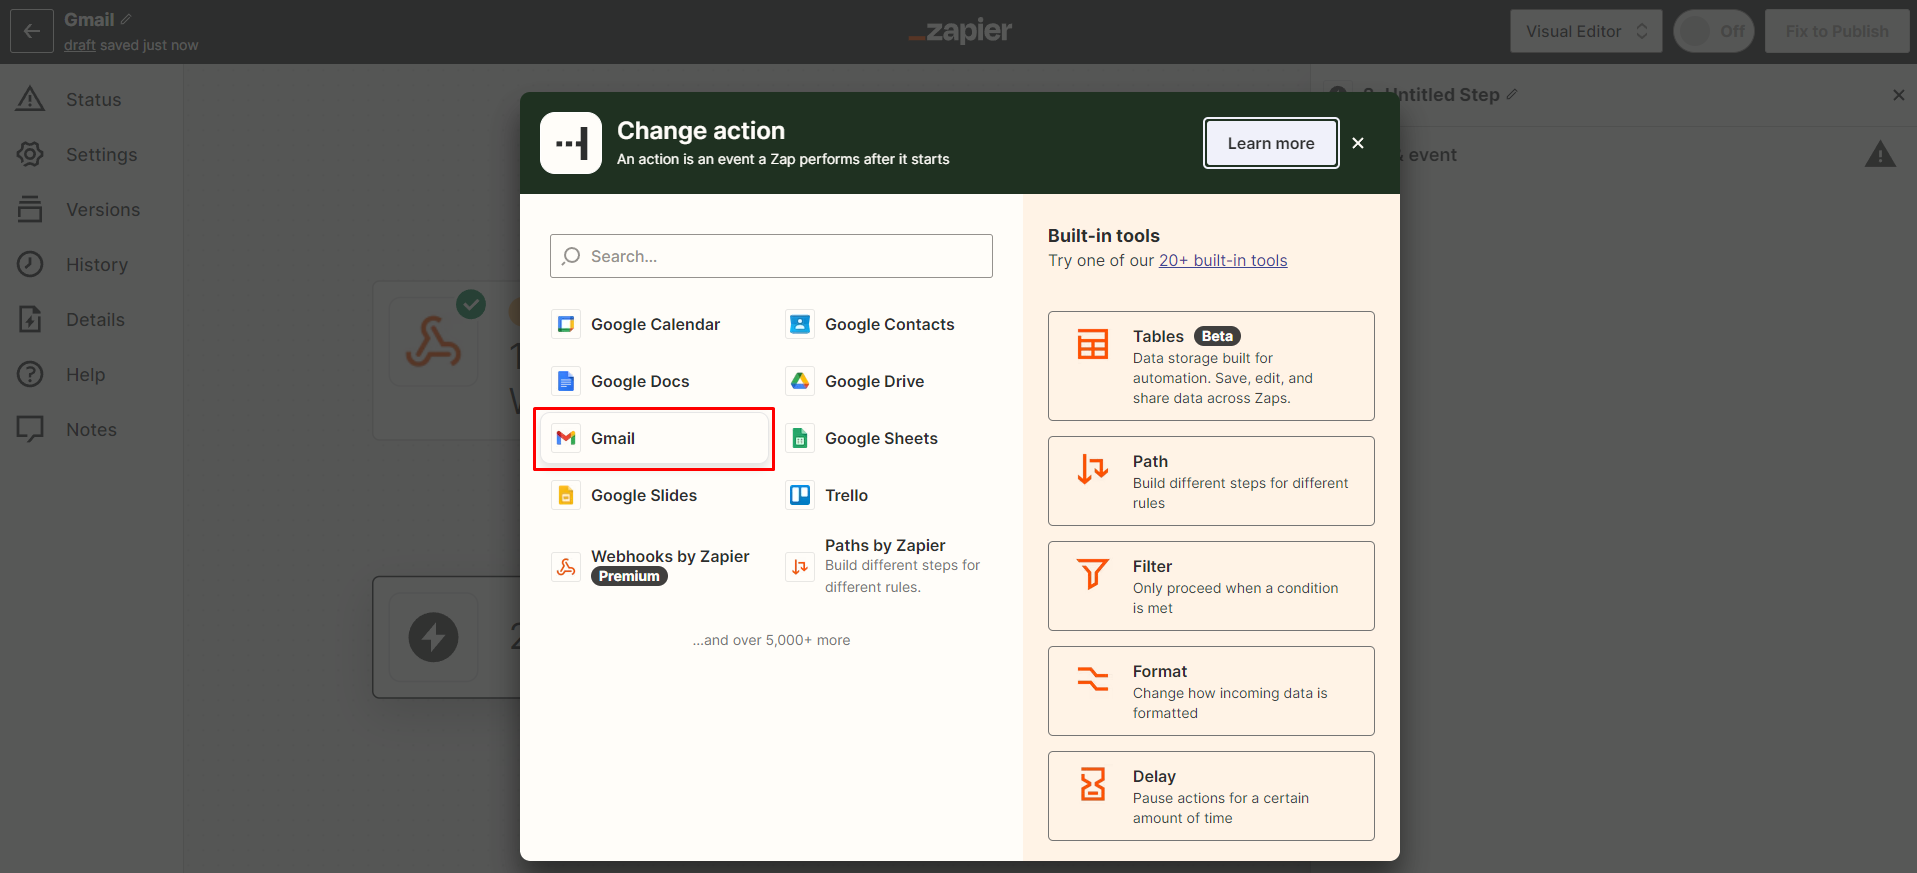Open the Status sidebar item
Viewport: 1917px width, 873px height.
point(91,99)
